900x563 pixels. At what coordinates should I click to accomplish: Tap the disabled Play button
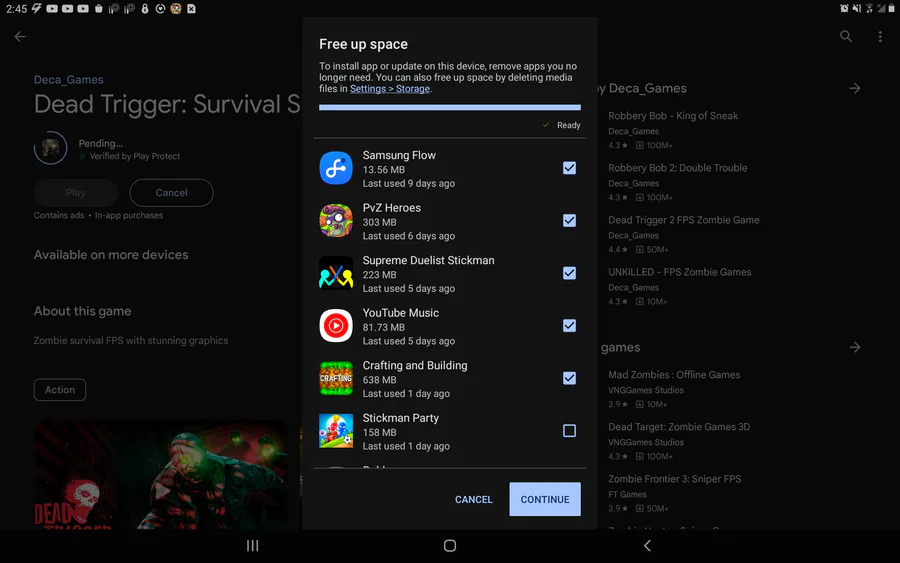(x=76, y=193)
